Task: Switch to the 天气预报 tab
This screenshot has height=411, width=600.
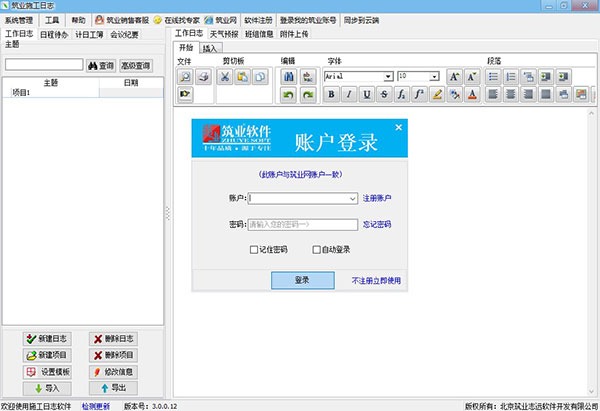Action: (224, 34)
